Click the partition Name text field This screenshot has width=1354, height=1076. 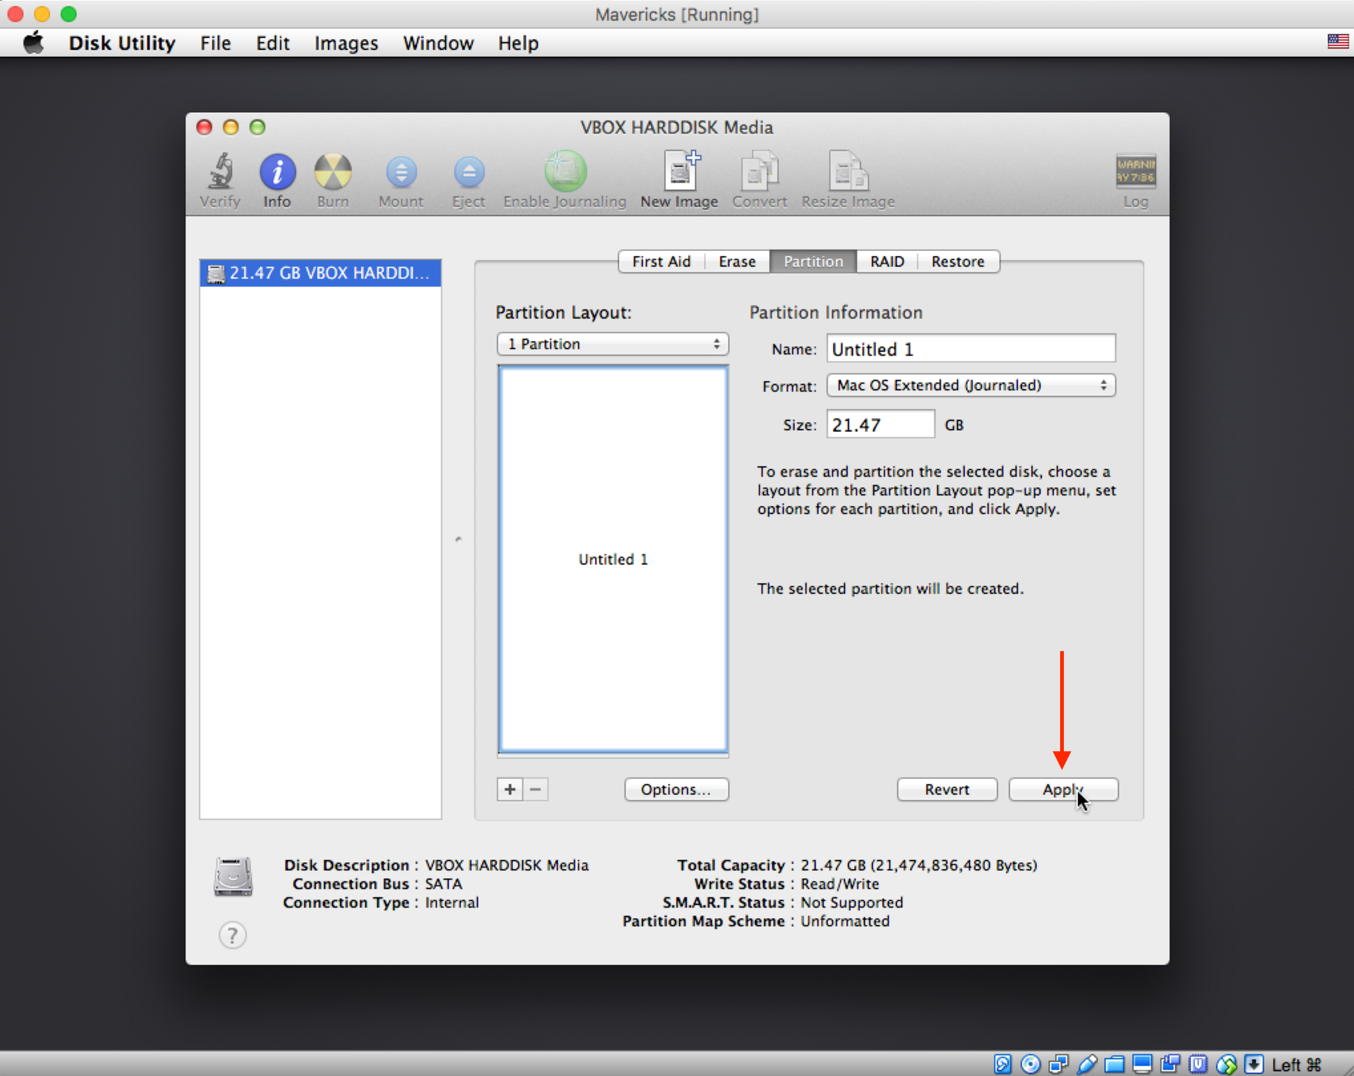[970, 349]
